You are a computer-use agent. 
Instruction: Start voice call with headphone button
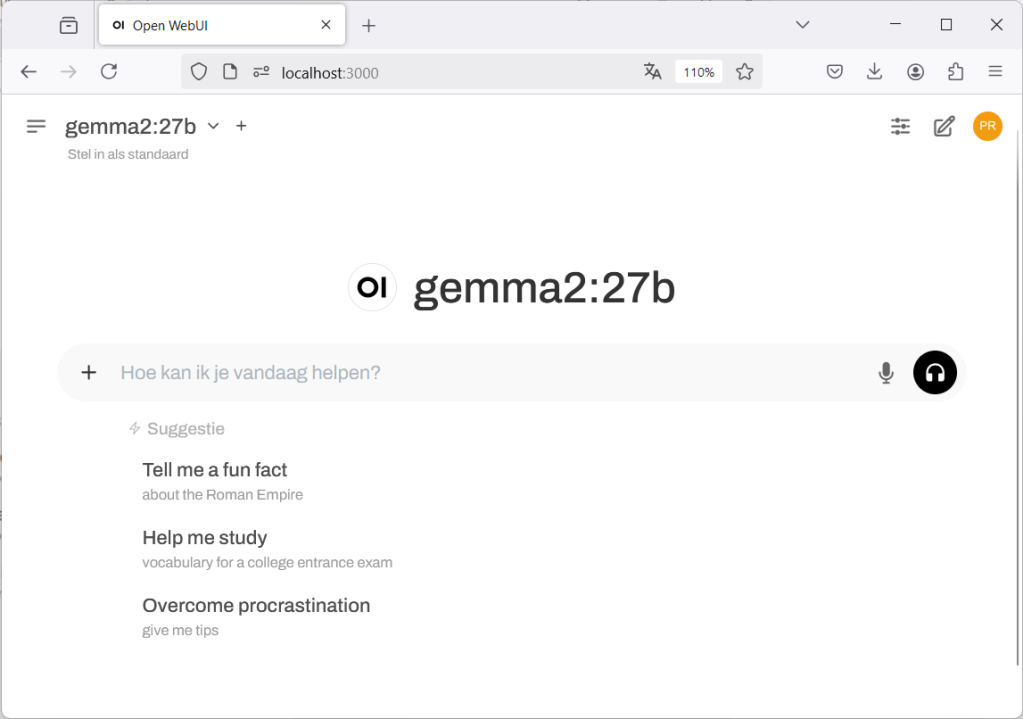934,373
